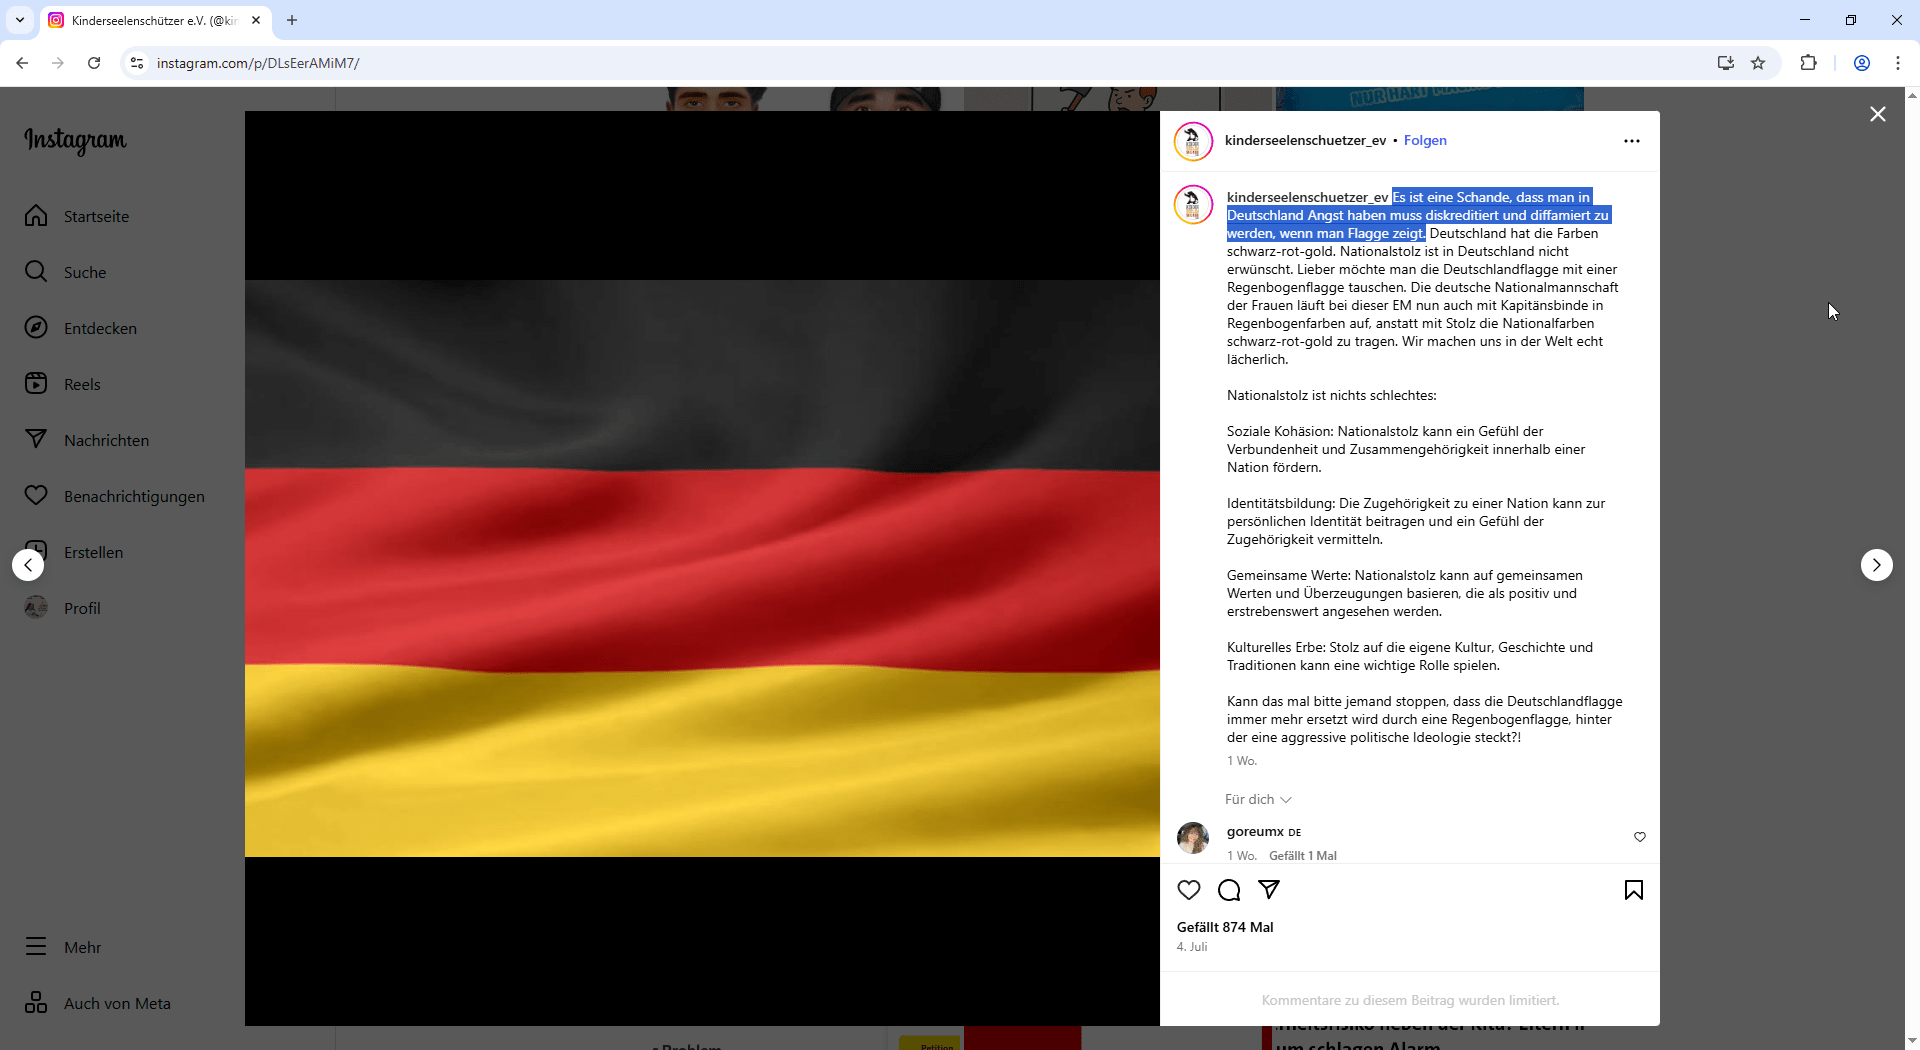Select the Kinderseelenschützer e.V. tab
This screenshot has height=1050, width=1920.
[x=155, y=20]
